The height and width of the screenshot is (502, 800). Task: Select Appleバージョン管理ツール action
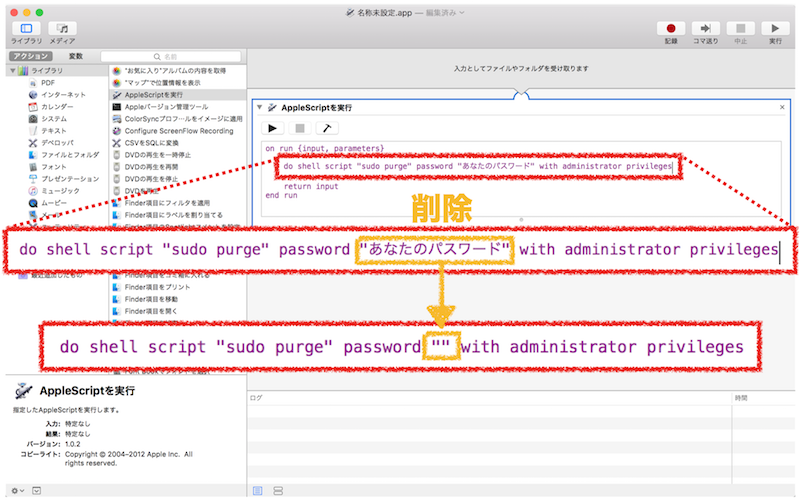point(166,107)
